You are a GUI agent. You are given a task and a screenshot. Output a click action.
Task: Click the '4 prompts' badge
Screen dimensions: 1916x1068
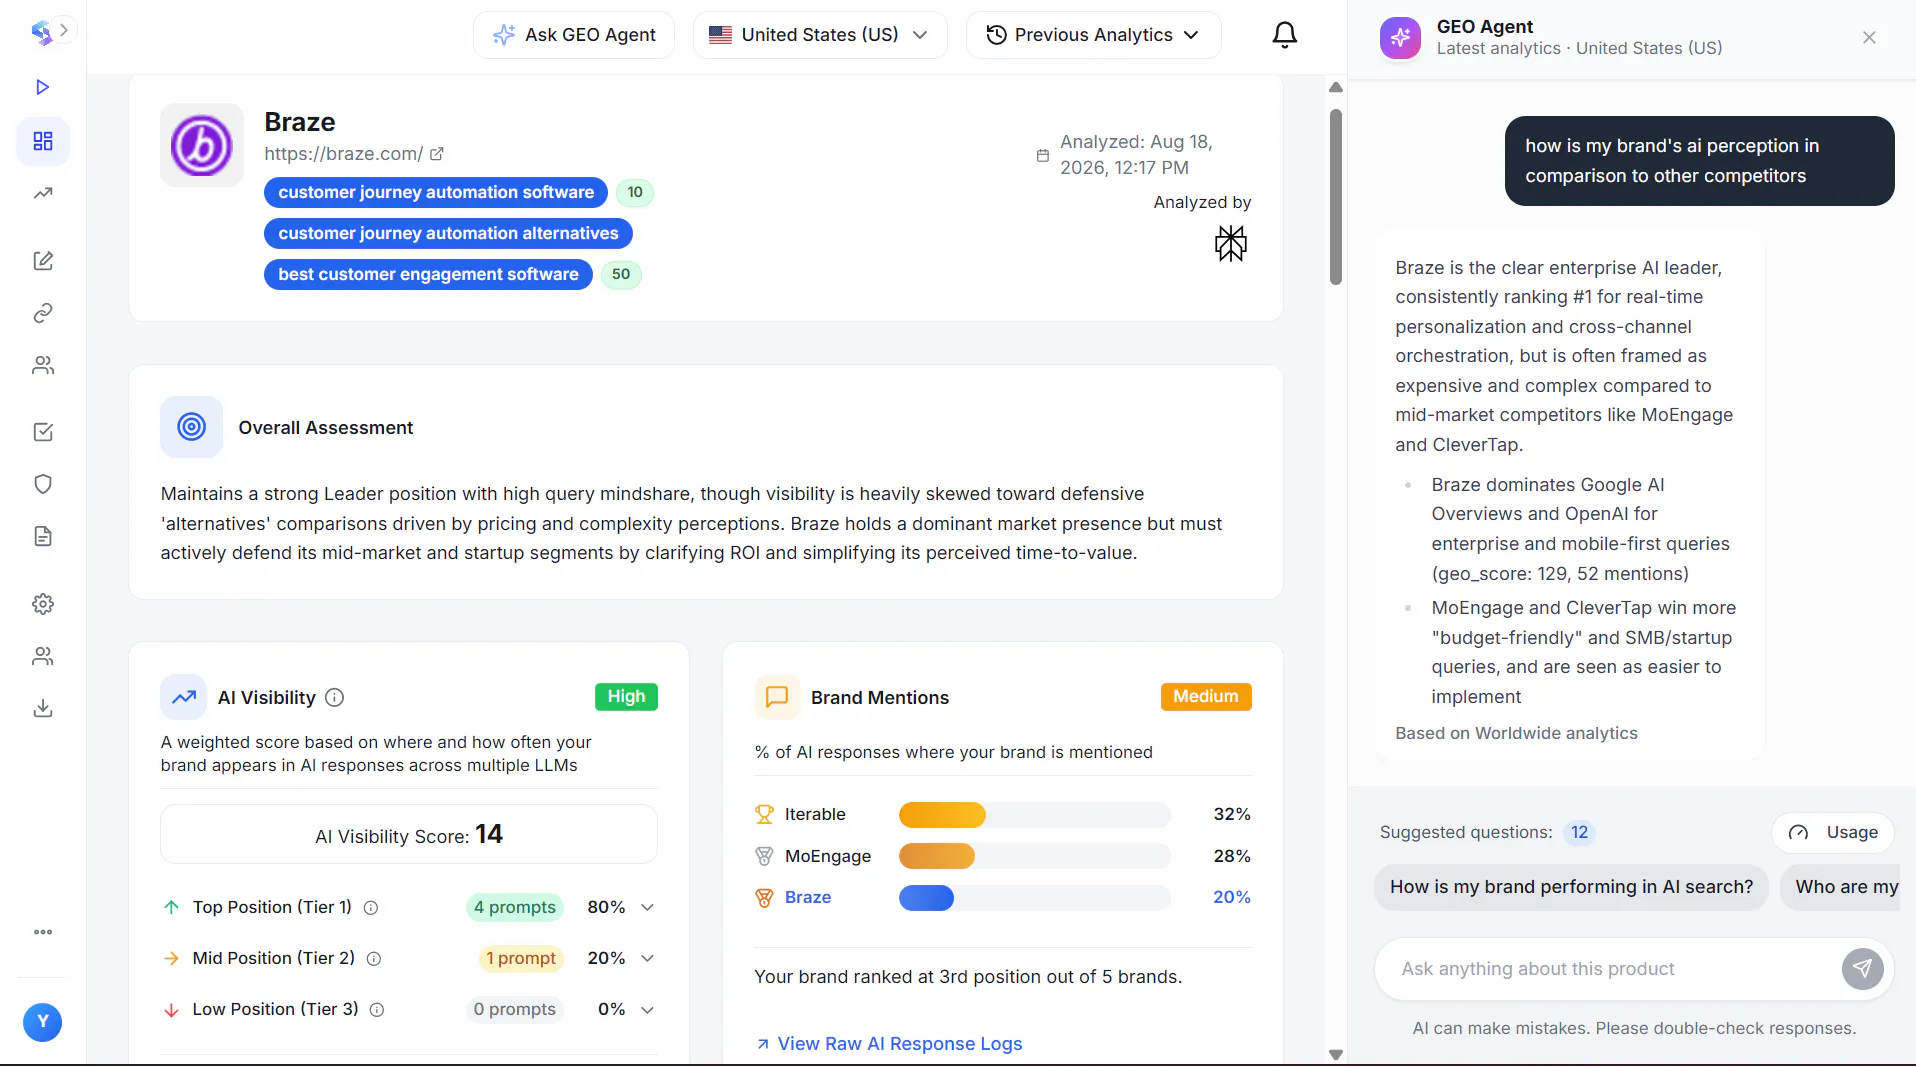[x=515, y=907]
